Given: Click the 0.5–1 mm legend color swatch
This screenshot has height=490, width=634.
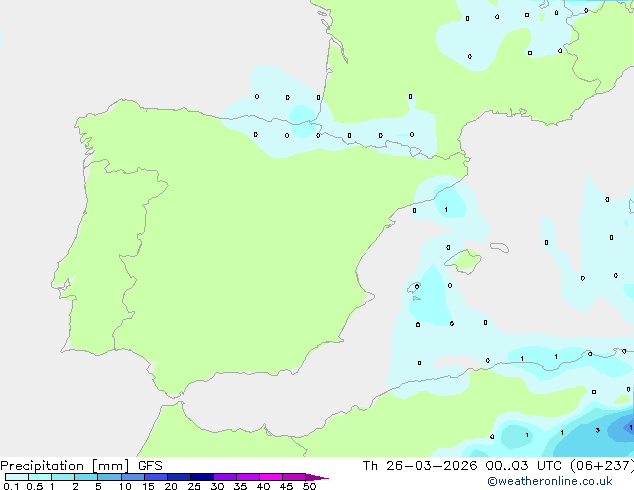Looking at the screenshot, I should [x=40, y=477].
